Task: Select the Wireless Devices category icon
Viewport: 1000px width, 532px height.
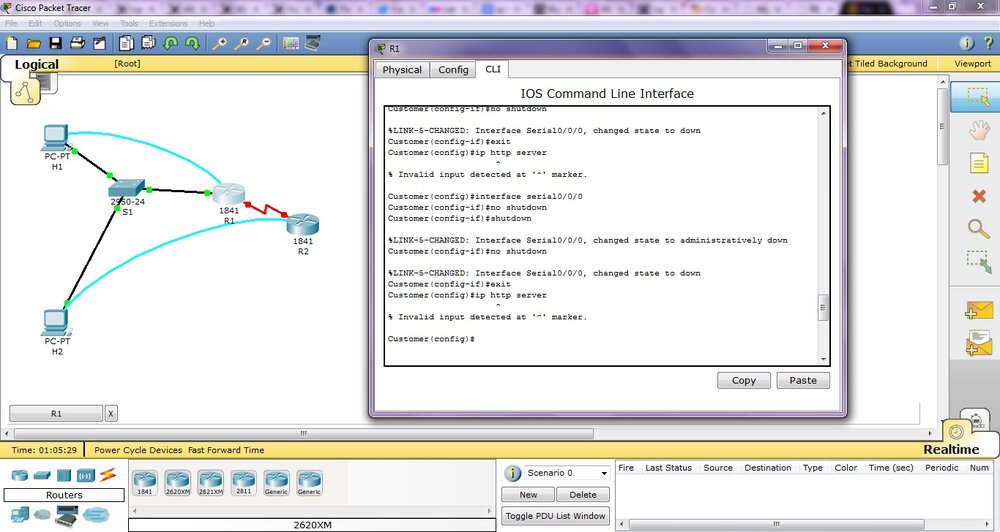Action: tap(85, 475)
